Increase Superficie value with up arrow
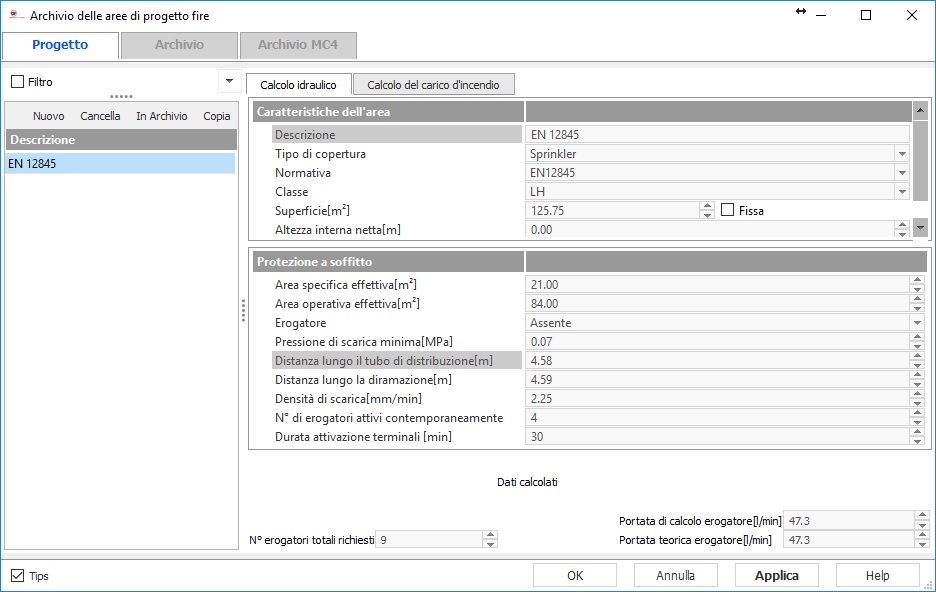The height and width of the screenshot is (592, 936). (708, 206)
